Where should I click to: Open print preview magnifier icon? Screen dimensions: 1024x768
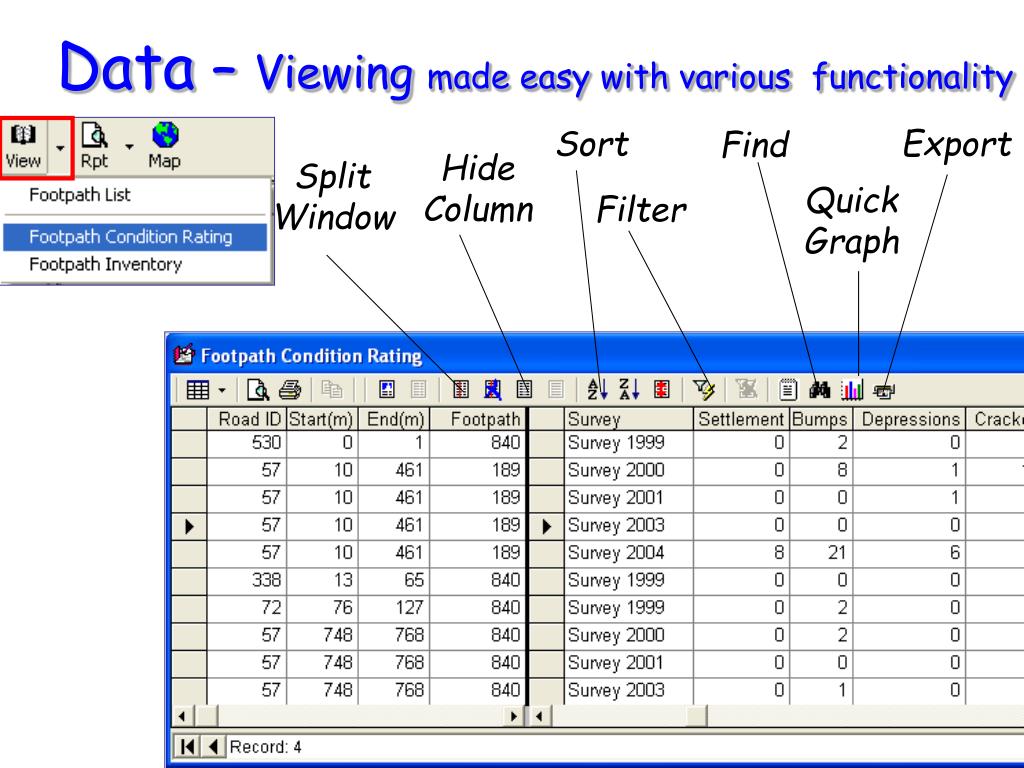coord(254,387)
